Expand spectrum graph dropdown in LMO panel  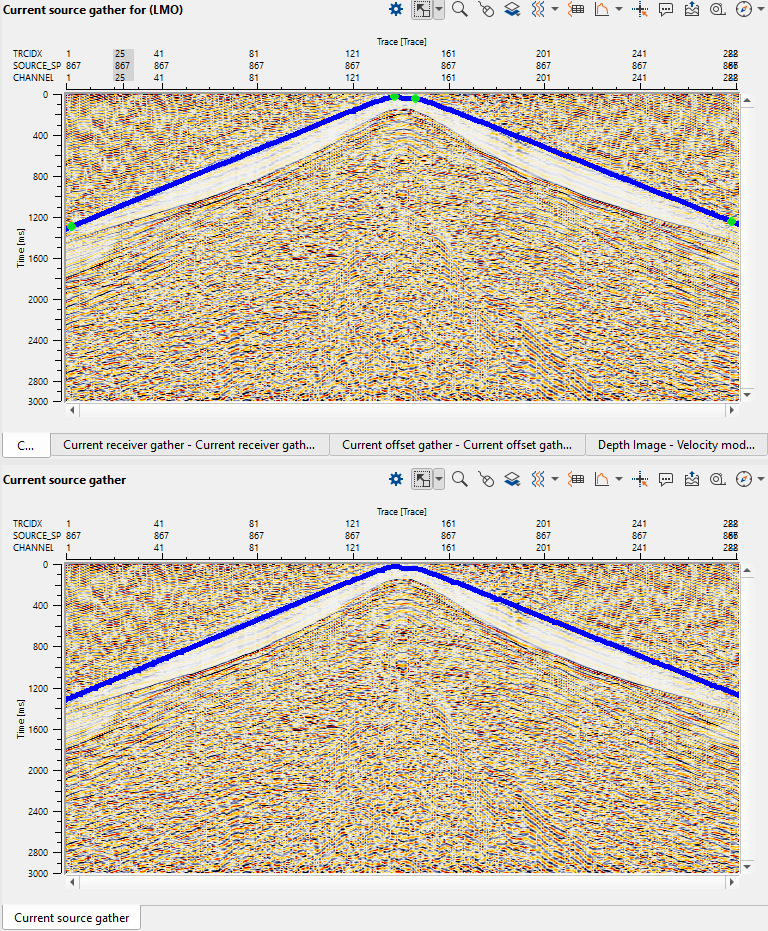(618, 10)
